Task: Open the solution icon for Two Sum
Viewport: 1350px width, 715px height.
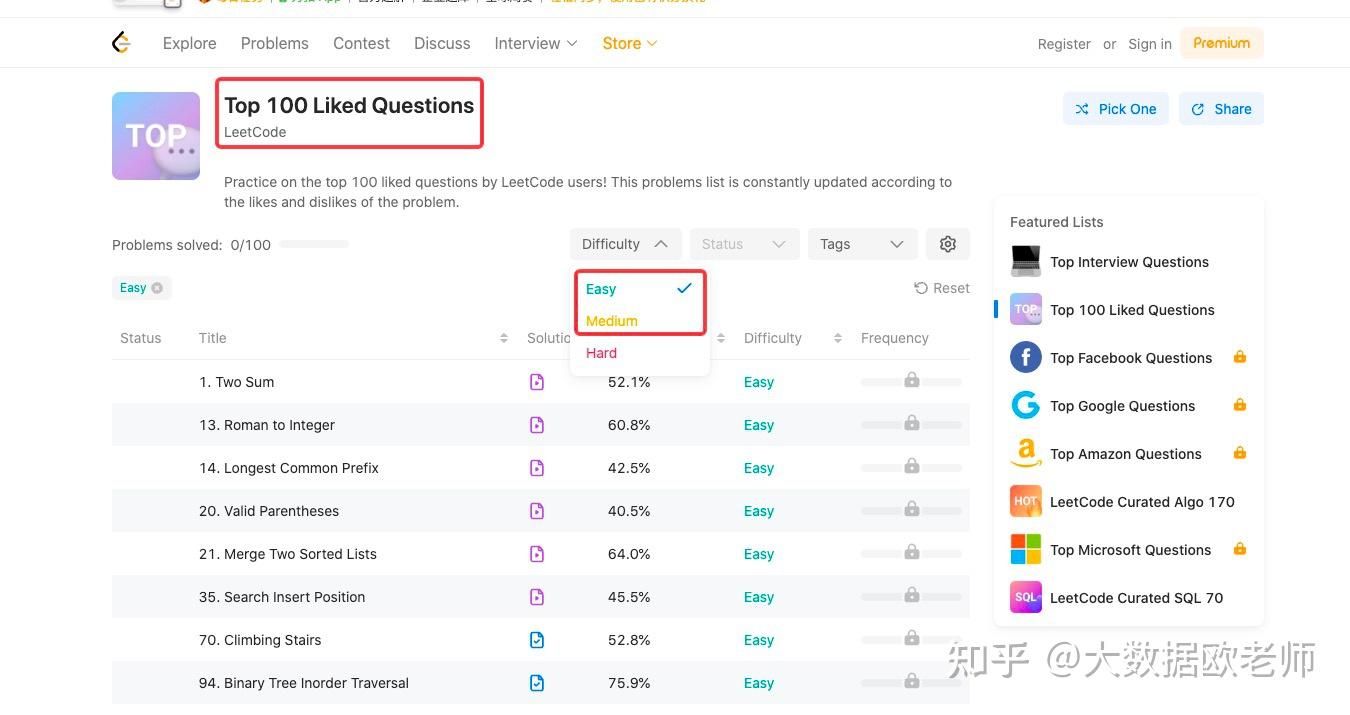Action: (537, 382)
